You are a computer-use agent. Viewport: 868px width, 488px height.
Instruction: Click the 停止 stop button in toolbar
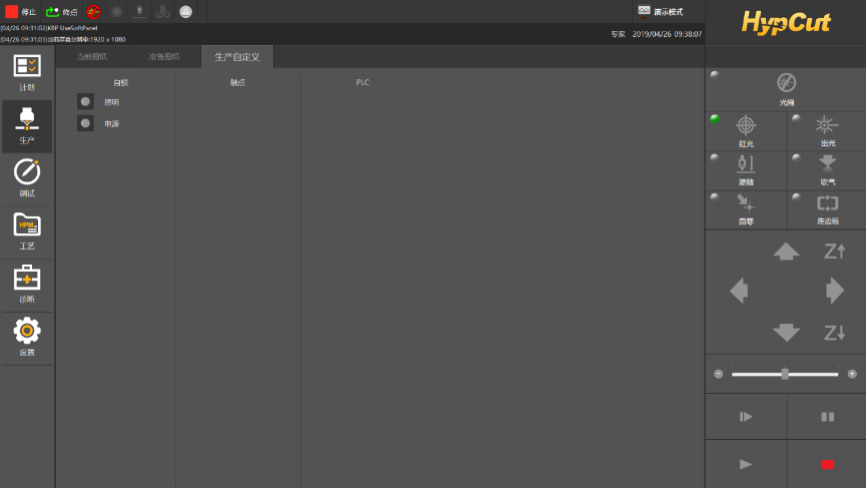coord(20,11)
